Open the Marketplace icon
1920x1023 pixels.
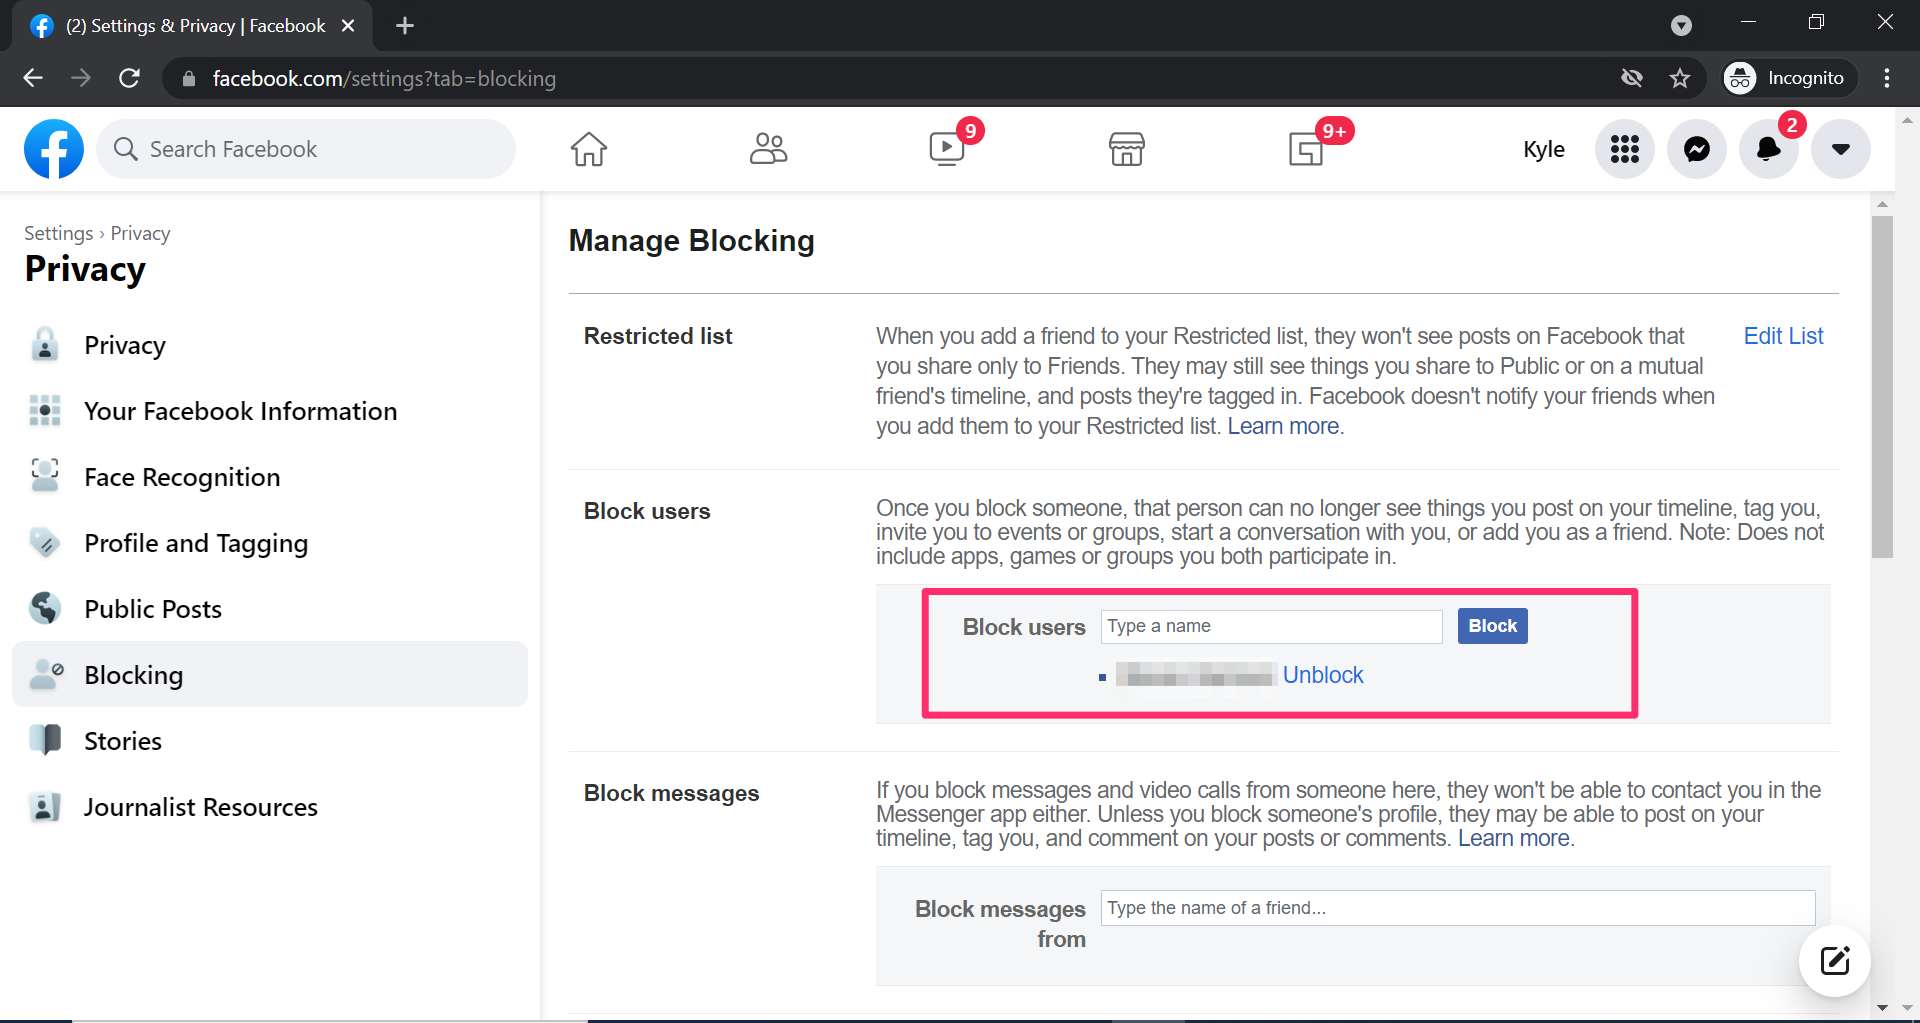[x=1127, y=149]
